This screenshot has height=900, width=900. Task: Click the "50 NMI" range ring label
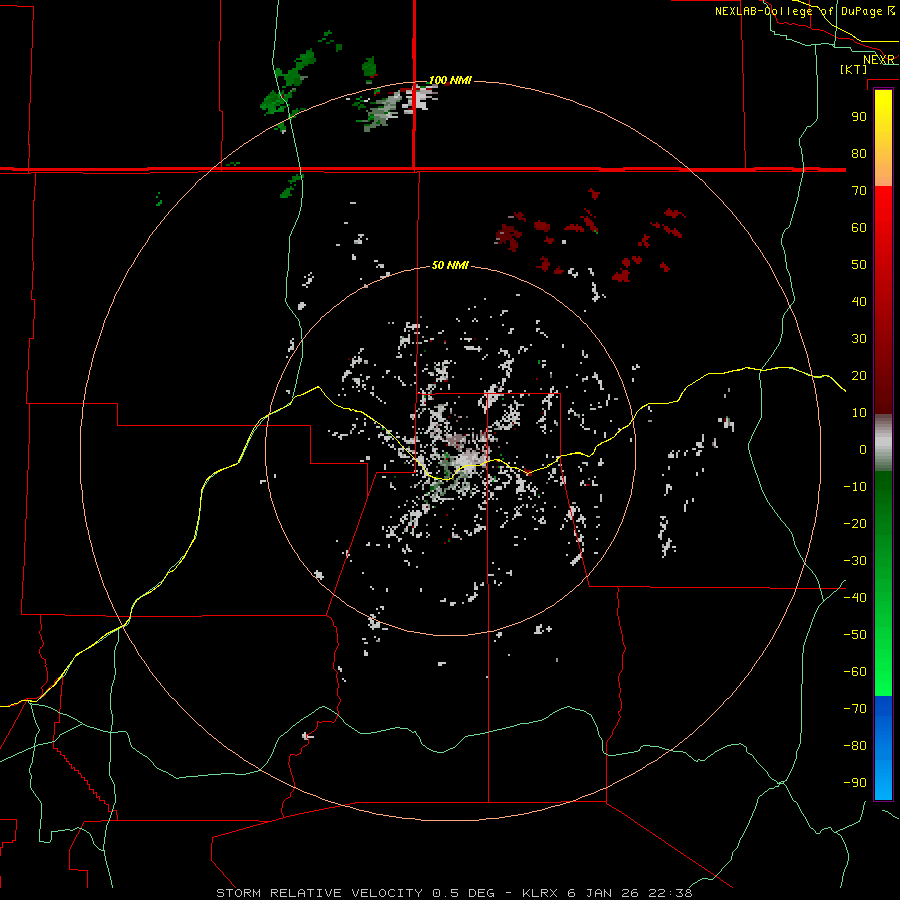click(x=450, y=265)
